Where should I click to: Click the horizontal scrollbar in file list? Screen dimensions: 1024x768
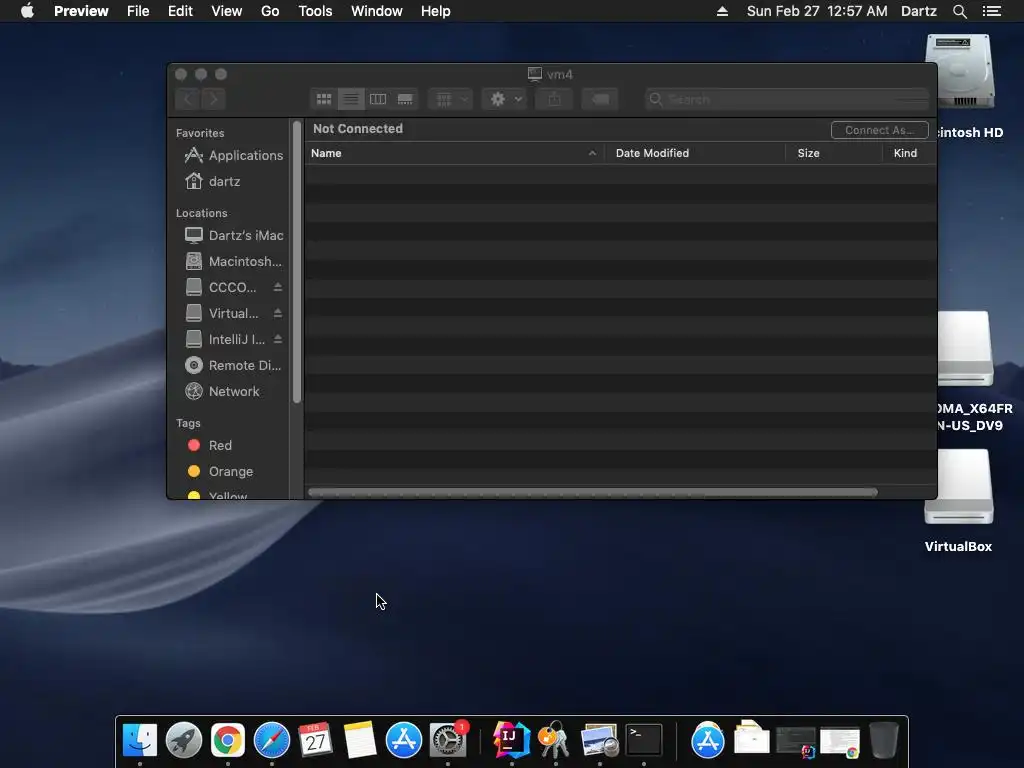(x=593, y=492)
